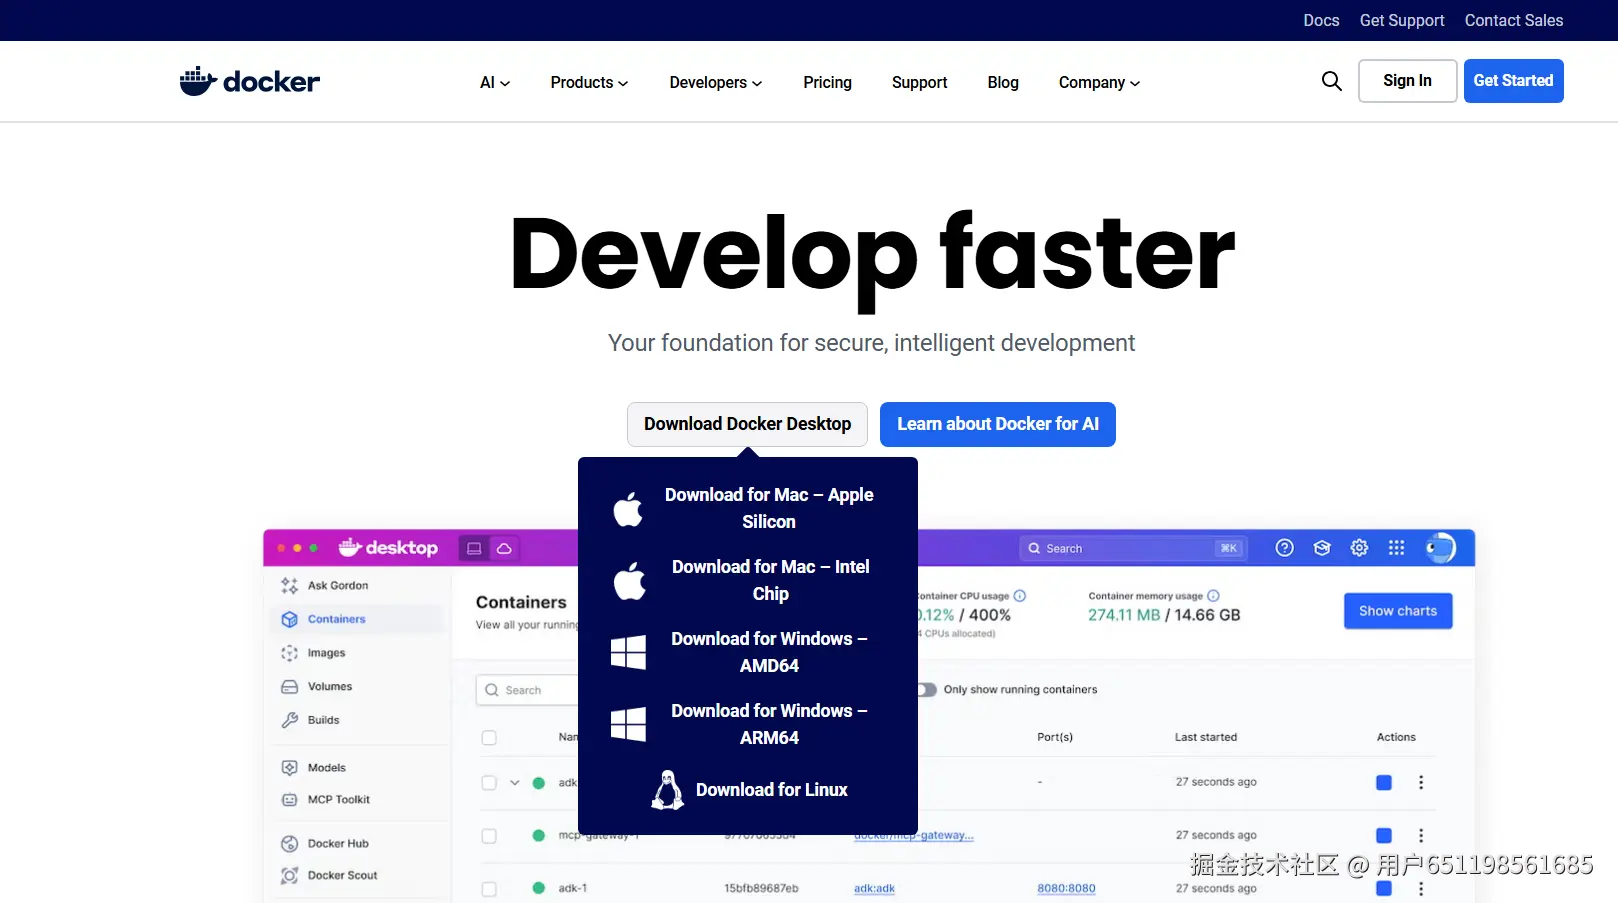1618x903 pixels.
Task: Check the adk container row checkbox
Action: tap(489, 783)
